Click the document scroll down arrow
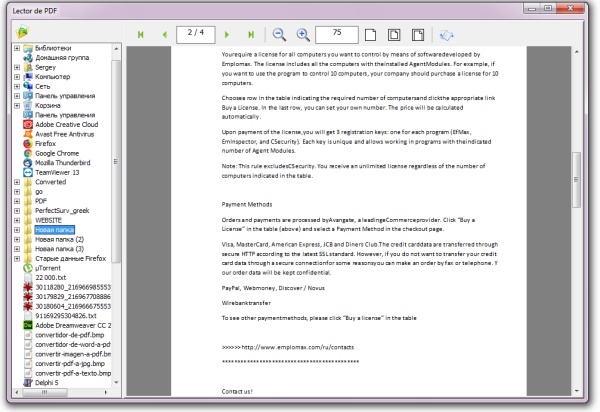600x412 pixels. click(x=576, y=391)
